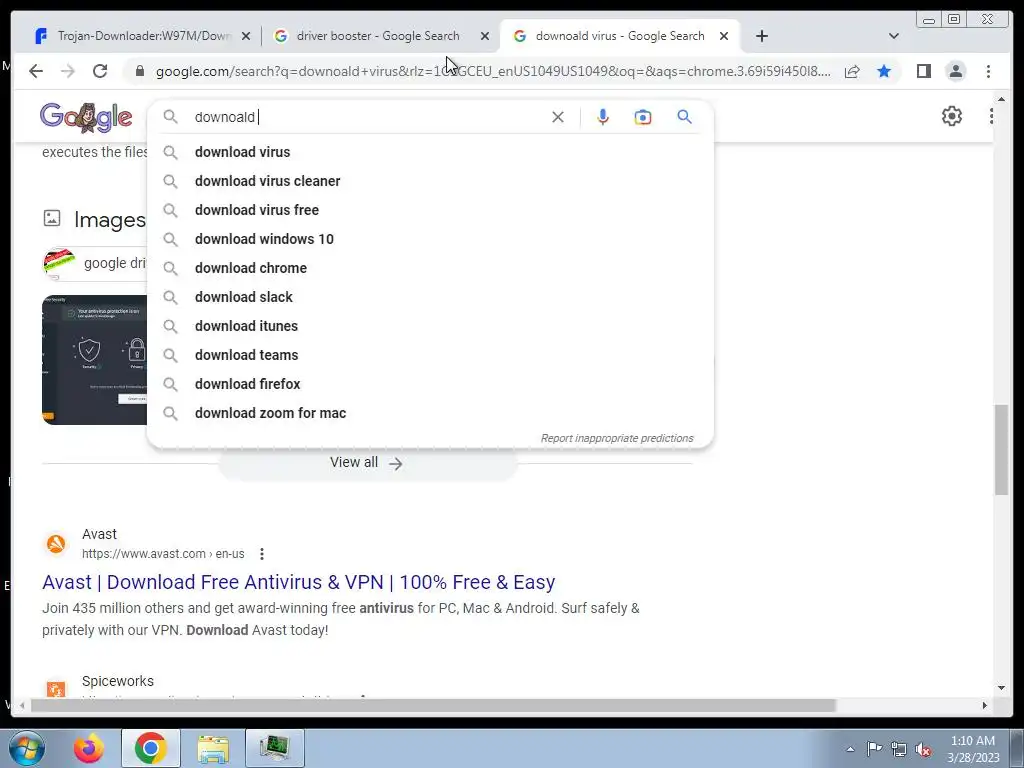Image resolution: width=1024 pixels, height=768 pixels.
Task: Open Chrome's three-dot menu
Action: pos(988,71)
